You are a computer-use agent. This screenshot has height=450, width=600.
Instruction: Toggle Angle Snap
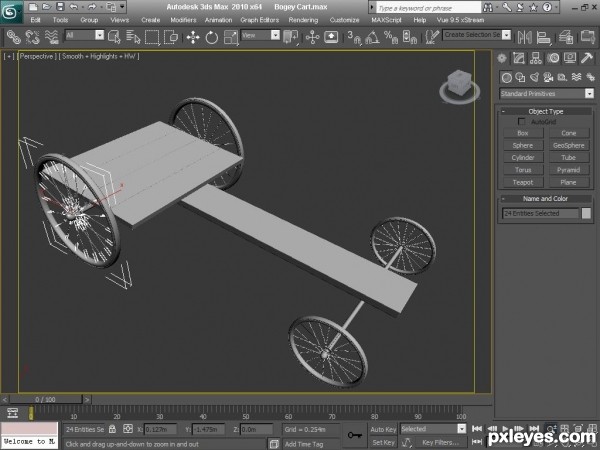point(372,37)
